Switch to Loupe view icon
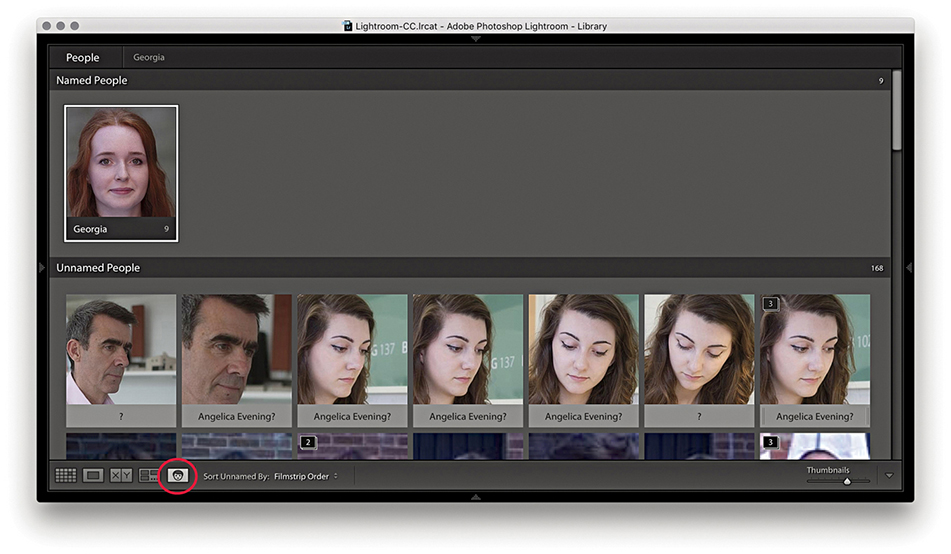 (x=93, y=476)
